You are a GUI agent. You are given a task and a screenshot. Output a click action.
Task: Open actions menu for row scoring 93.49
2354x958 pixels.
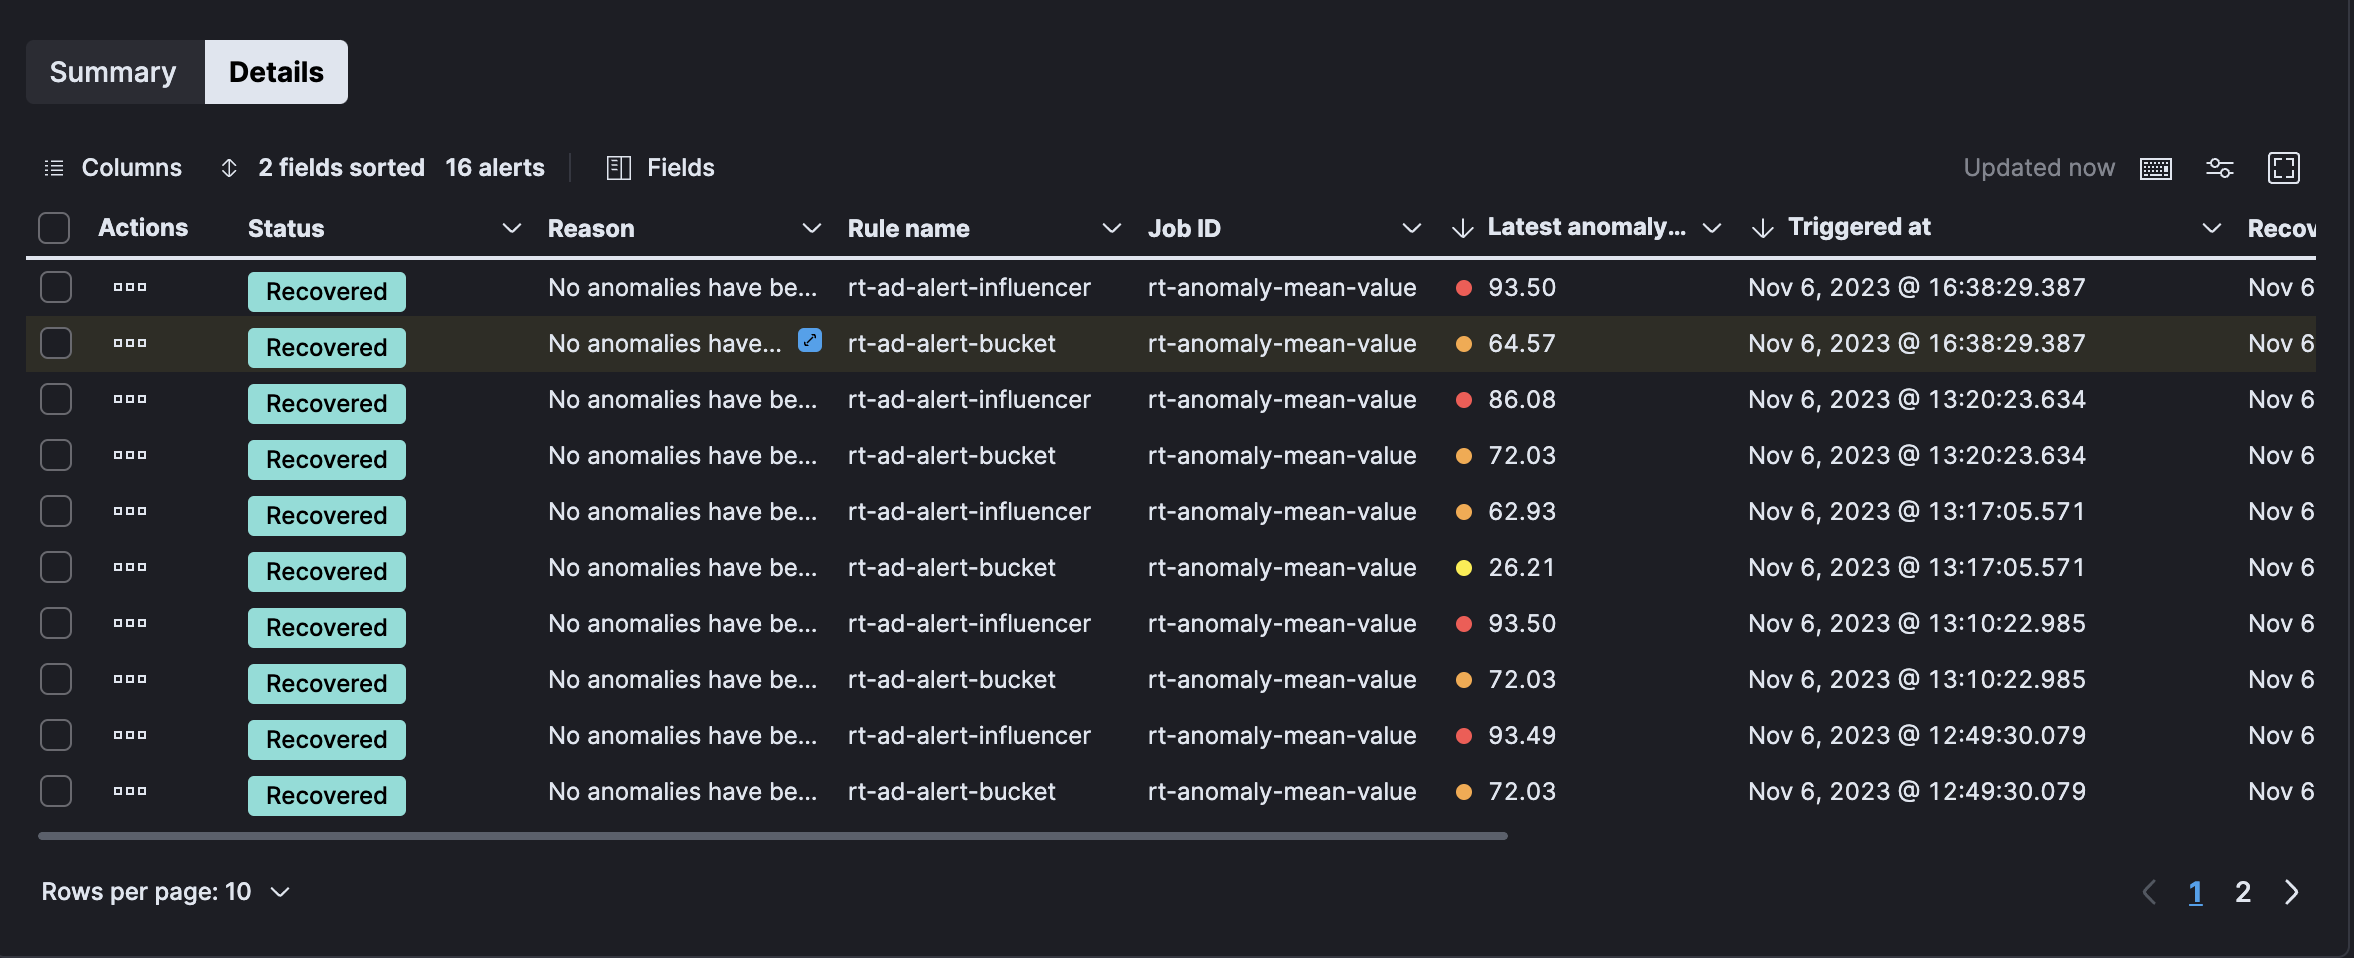tap(130, 735)
